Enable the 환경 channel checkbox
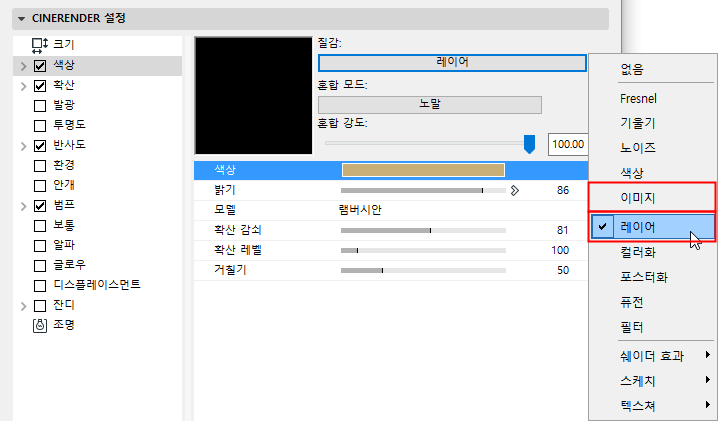The width and height of the screenshot is (718, 421). 40,166
